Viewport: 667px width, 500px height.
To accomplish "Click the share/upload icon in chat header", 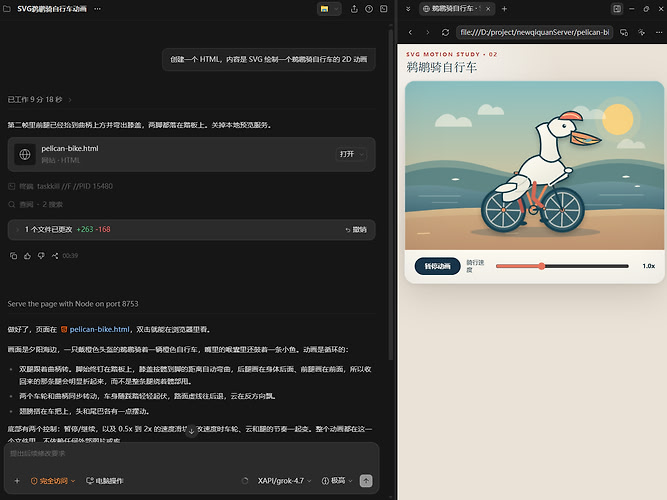I will pos(354,9).
